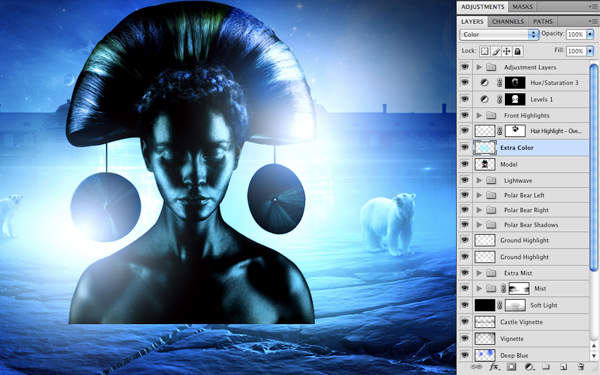The height and width of the screenshot is (375, 600).
Task: Click link icon on Hue/Saturation 3
Action: 499,83
